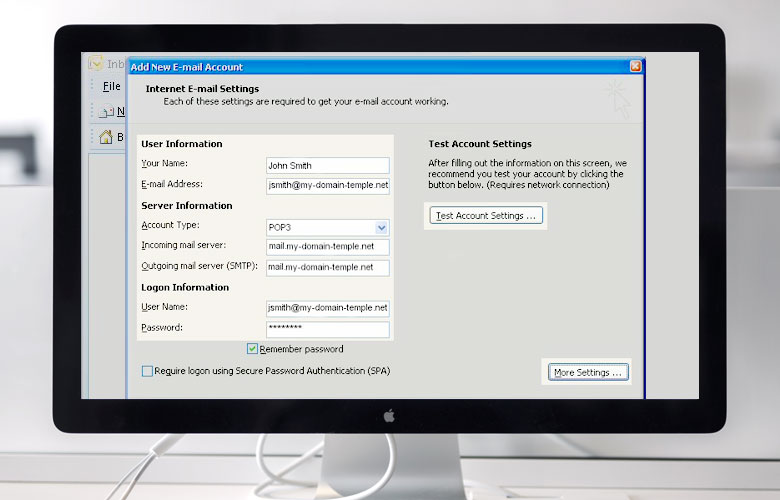The width and height of the screenshot is (780, 500).
Task: Toggle the Remember password checkbox
Action: click(x=253, y=349)
